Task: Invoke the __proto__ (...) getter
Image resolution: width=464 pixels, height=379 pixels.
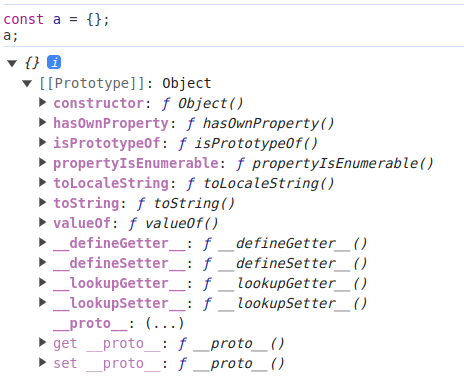Action: click(165, 323)
